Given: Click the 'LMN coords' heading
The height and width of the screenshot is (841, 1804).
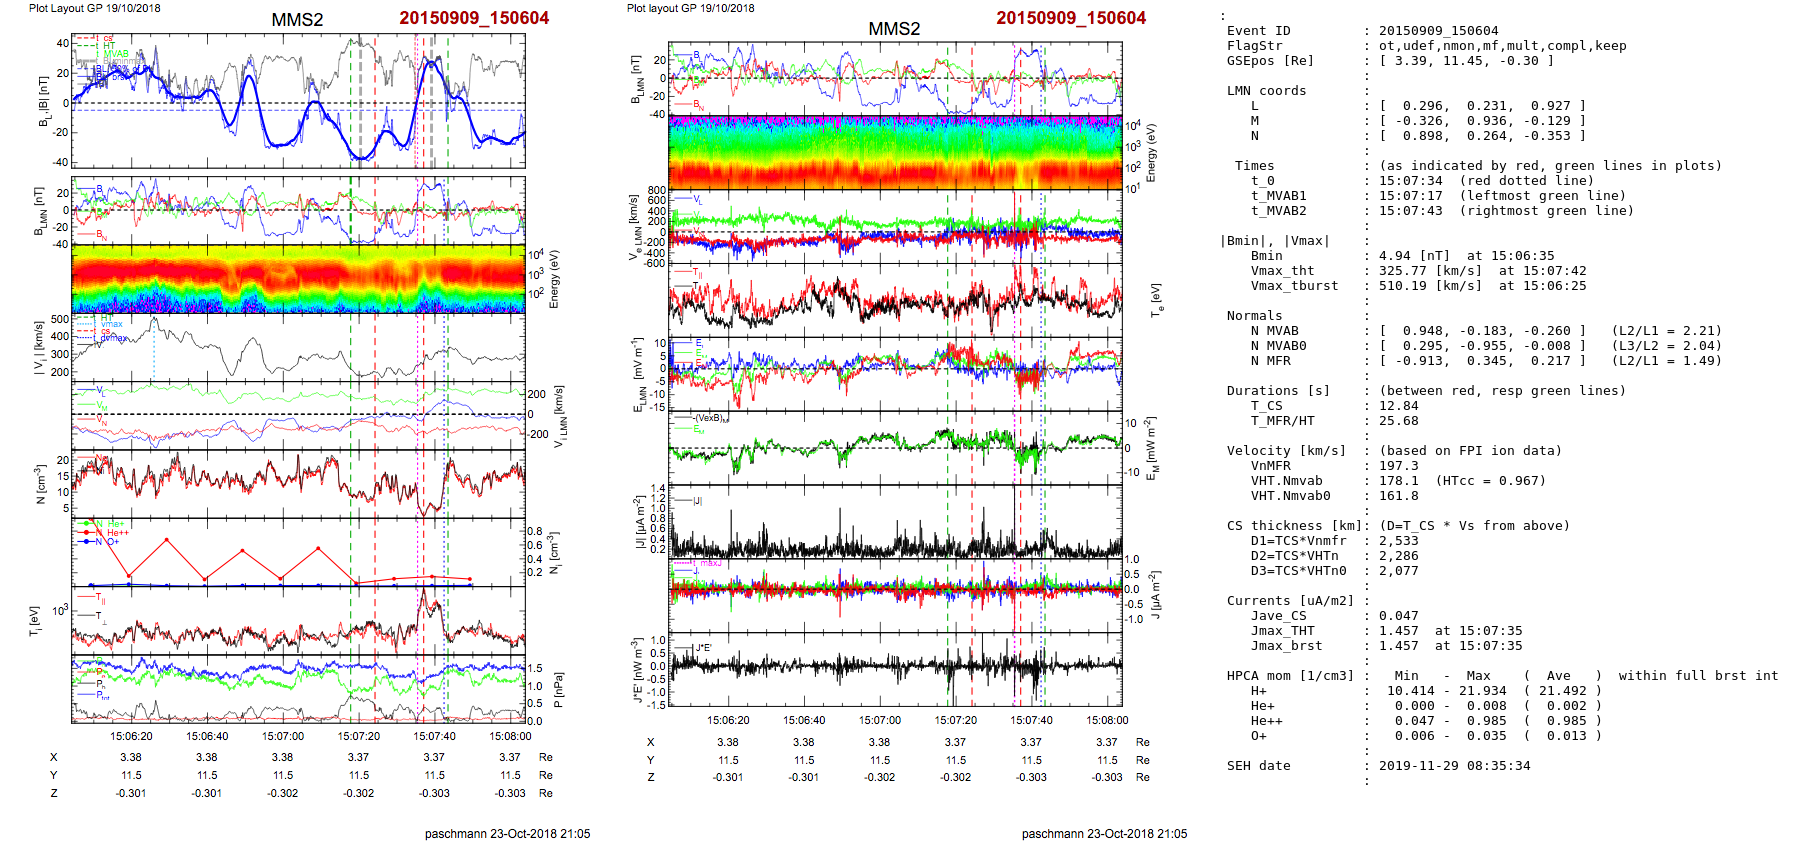Looking at the screenshot, I should coord(1267,91).
